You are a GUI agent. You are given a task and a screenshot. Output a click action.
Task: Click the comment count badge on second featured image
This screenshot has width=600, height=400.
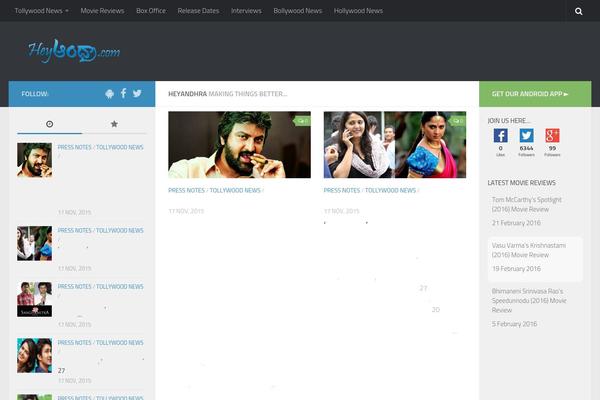pyautogui.click(x=458, y=121)
